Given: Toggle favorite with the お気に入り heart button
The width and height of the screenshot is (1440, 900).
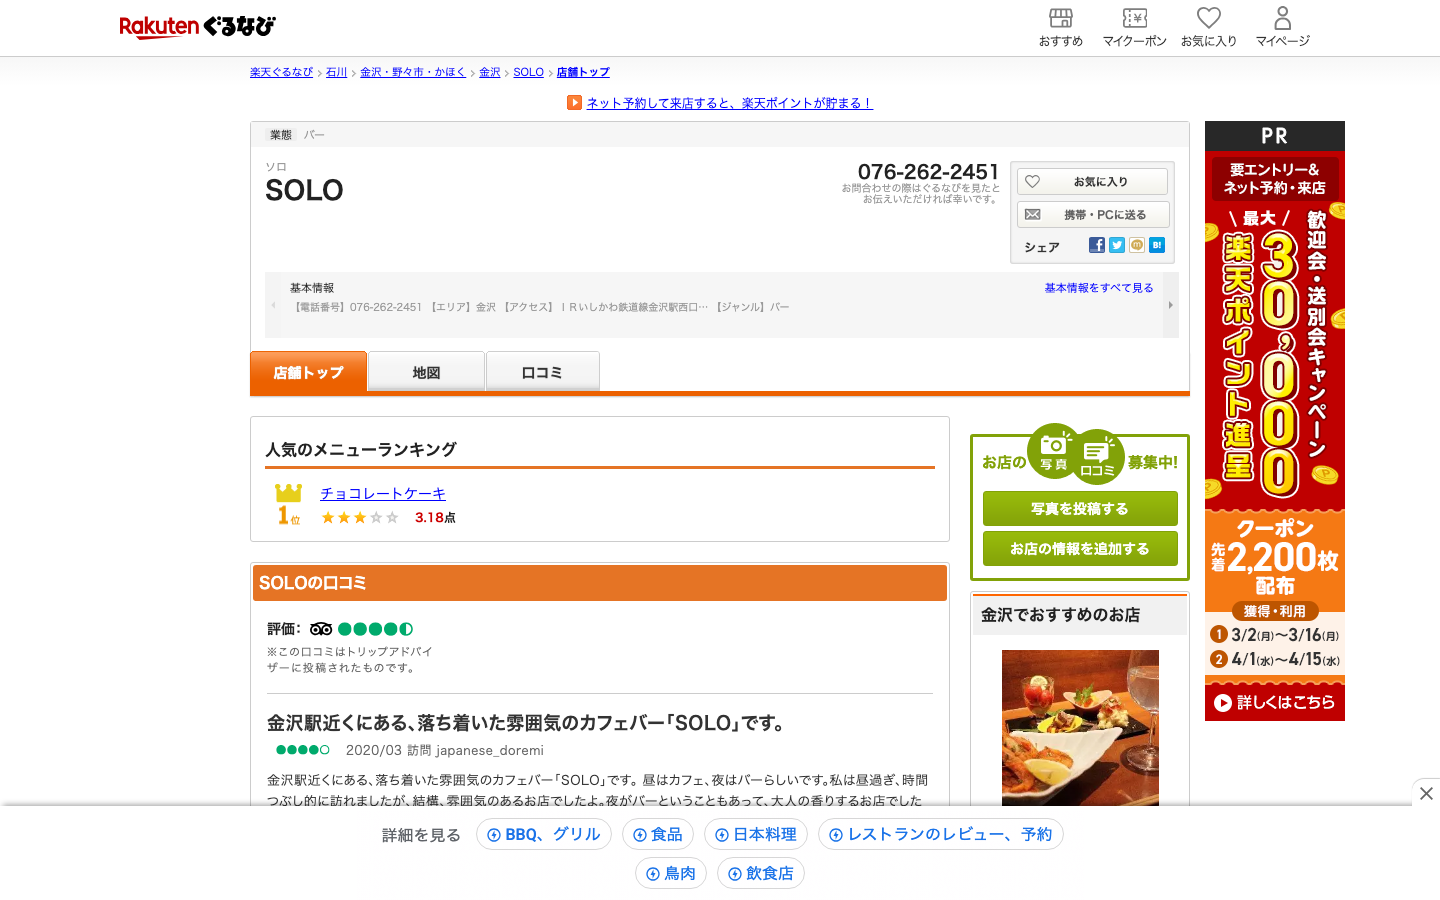Looking at the screenshot, I should 1091,181.
